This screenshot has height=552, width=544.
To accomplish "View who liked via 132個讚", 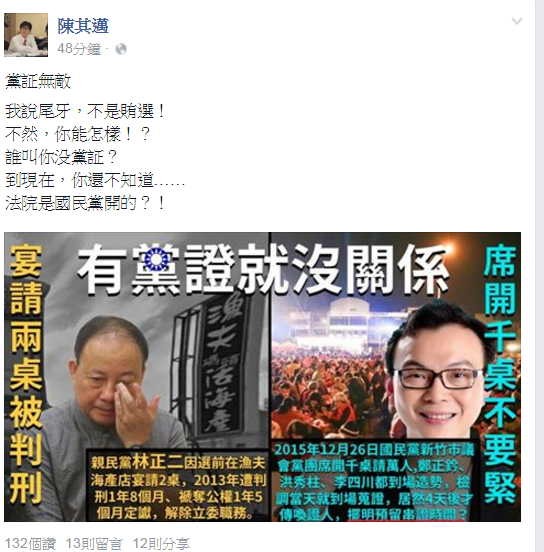I will click(30, 544).
